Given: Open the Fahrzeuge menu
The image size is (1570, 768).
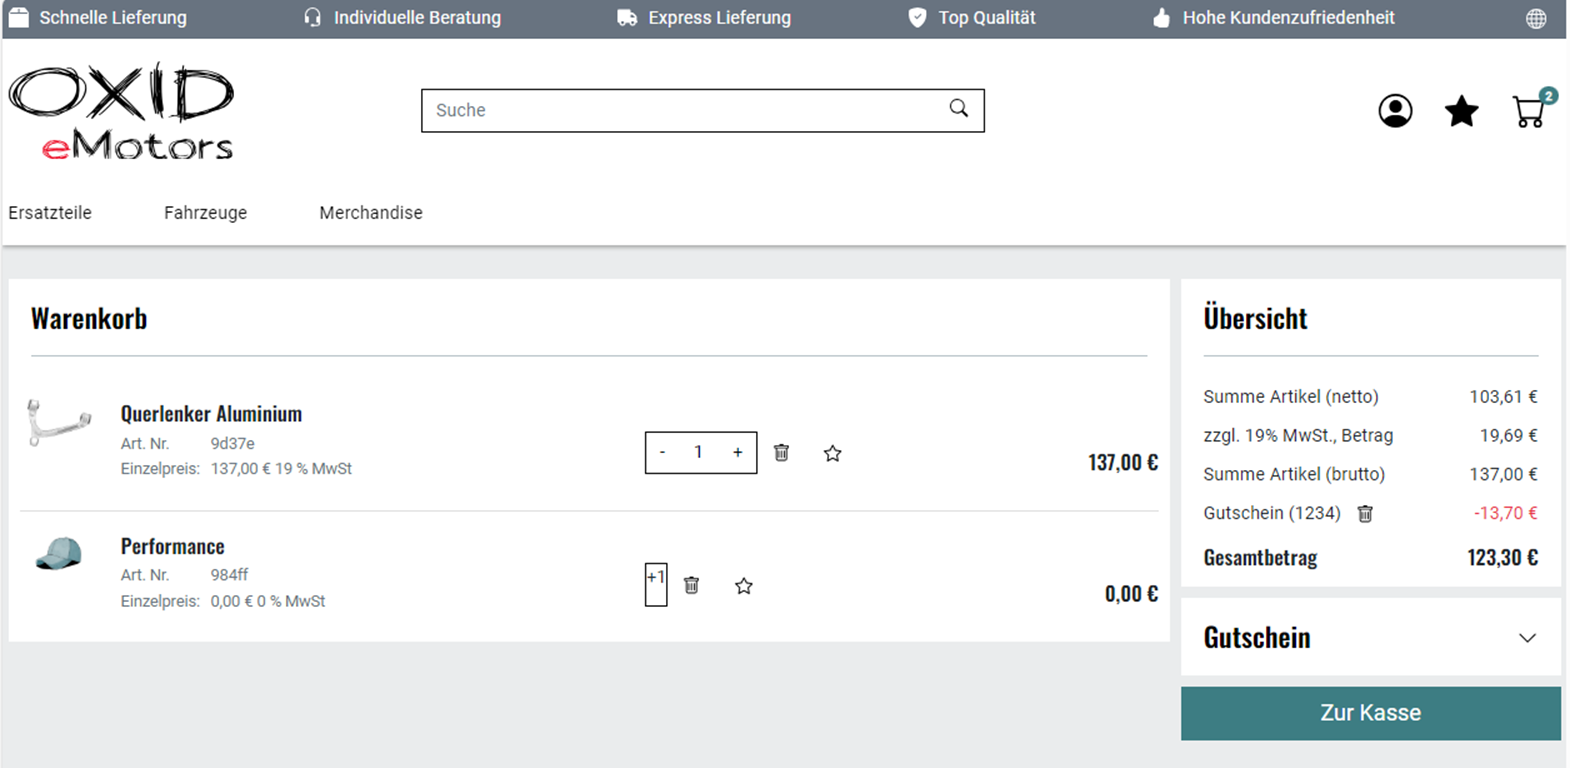Looking at the screenshot, I should click(205, 213).
